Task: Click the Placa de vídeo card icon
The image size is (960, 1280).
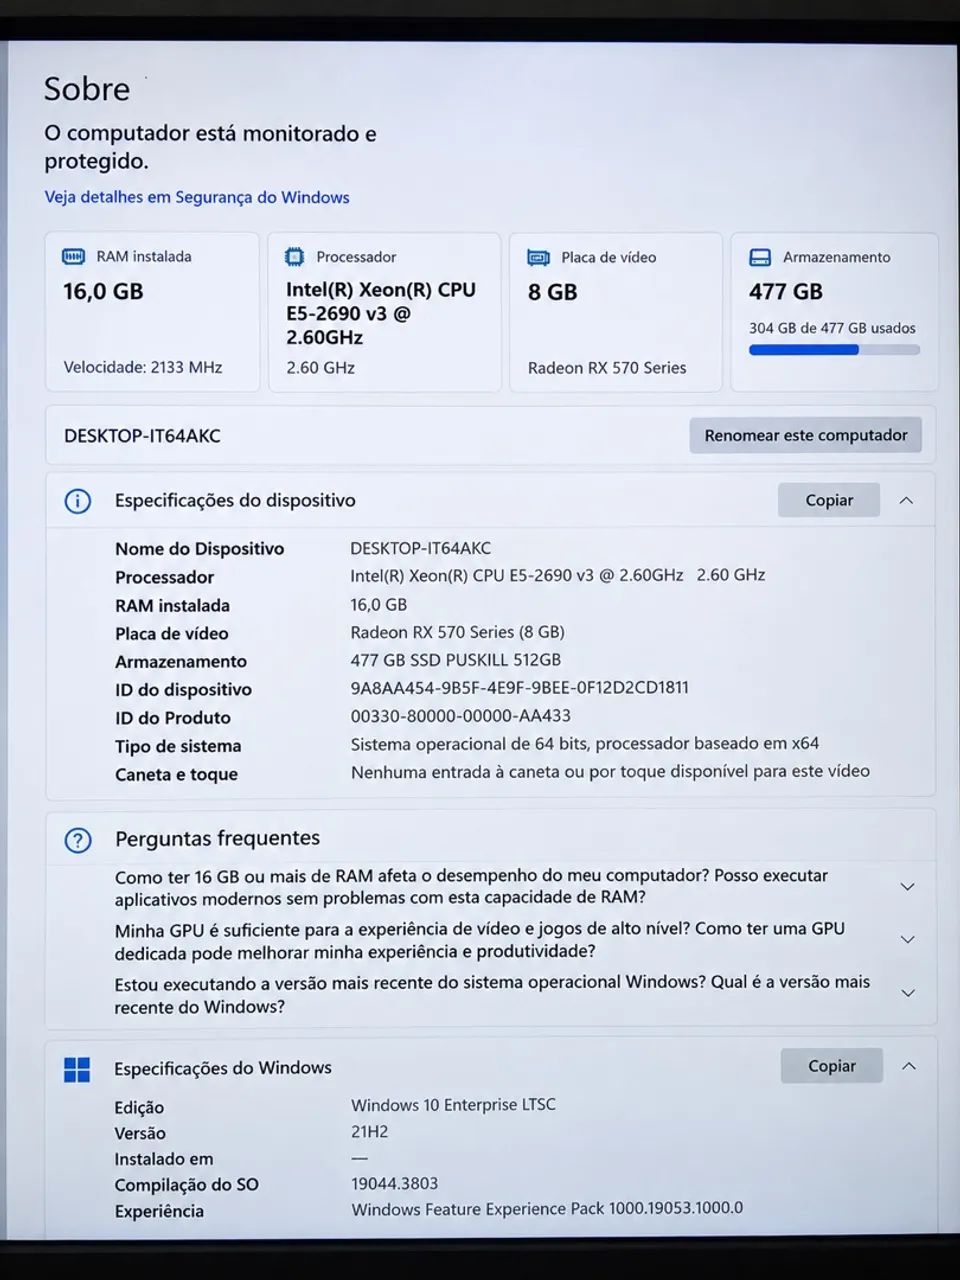Action: (538, 258)
